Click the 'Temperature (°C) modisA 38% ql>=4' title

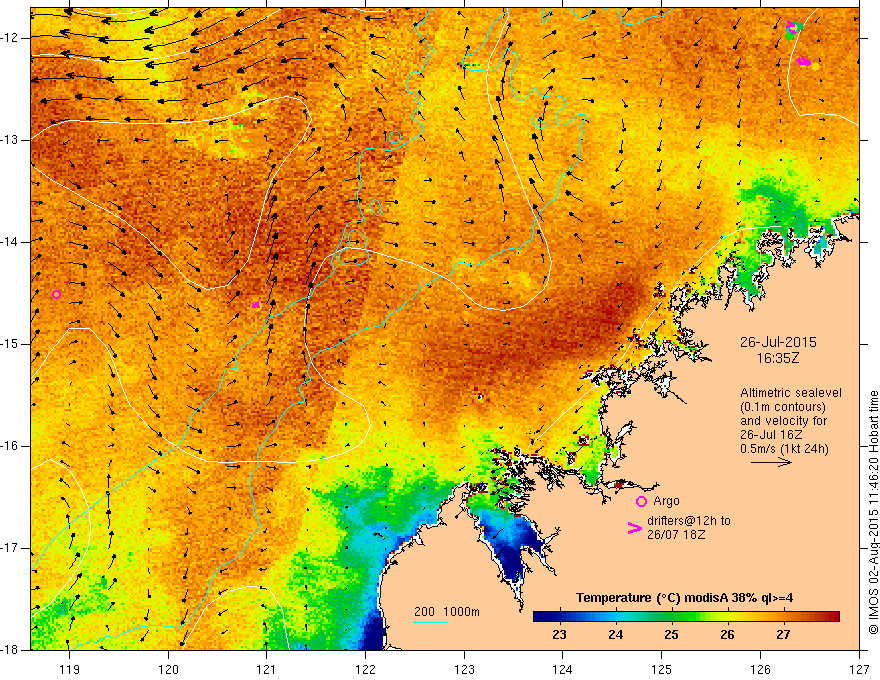[684, 598]
